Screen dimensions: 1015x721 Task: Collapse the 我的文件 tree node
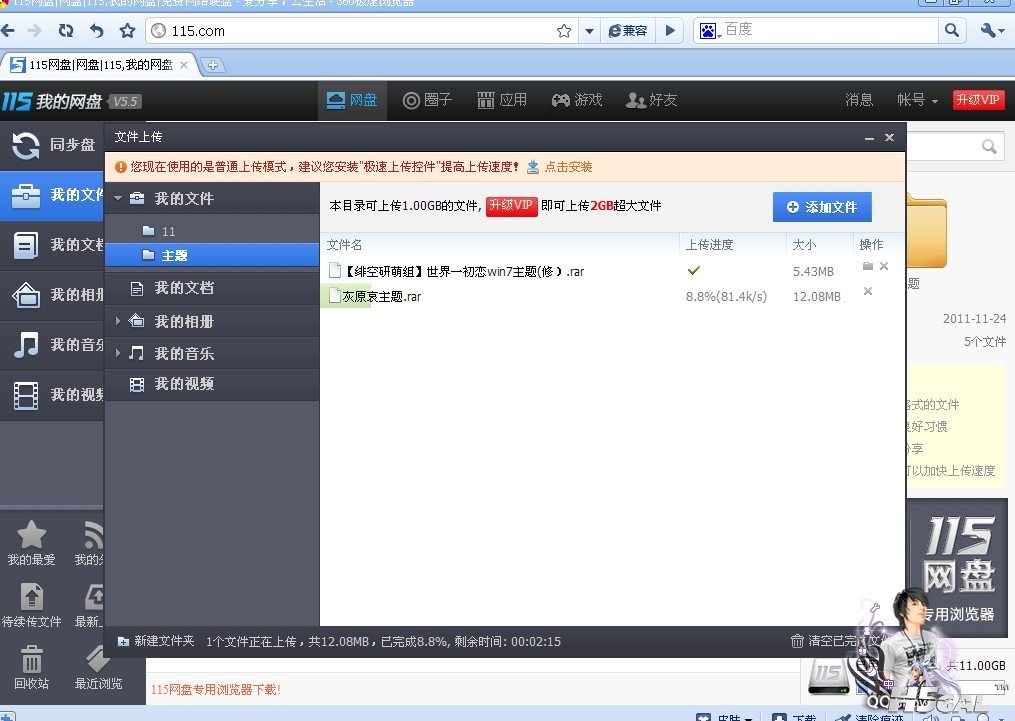(x=118, y=198)
